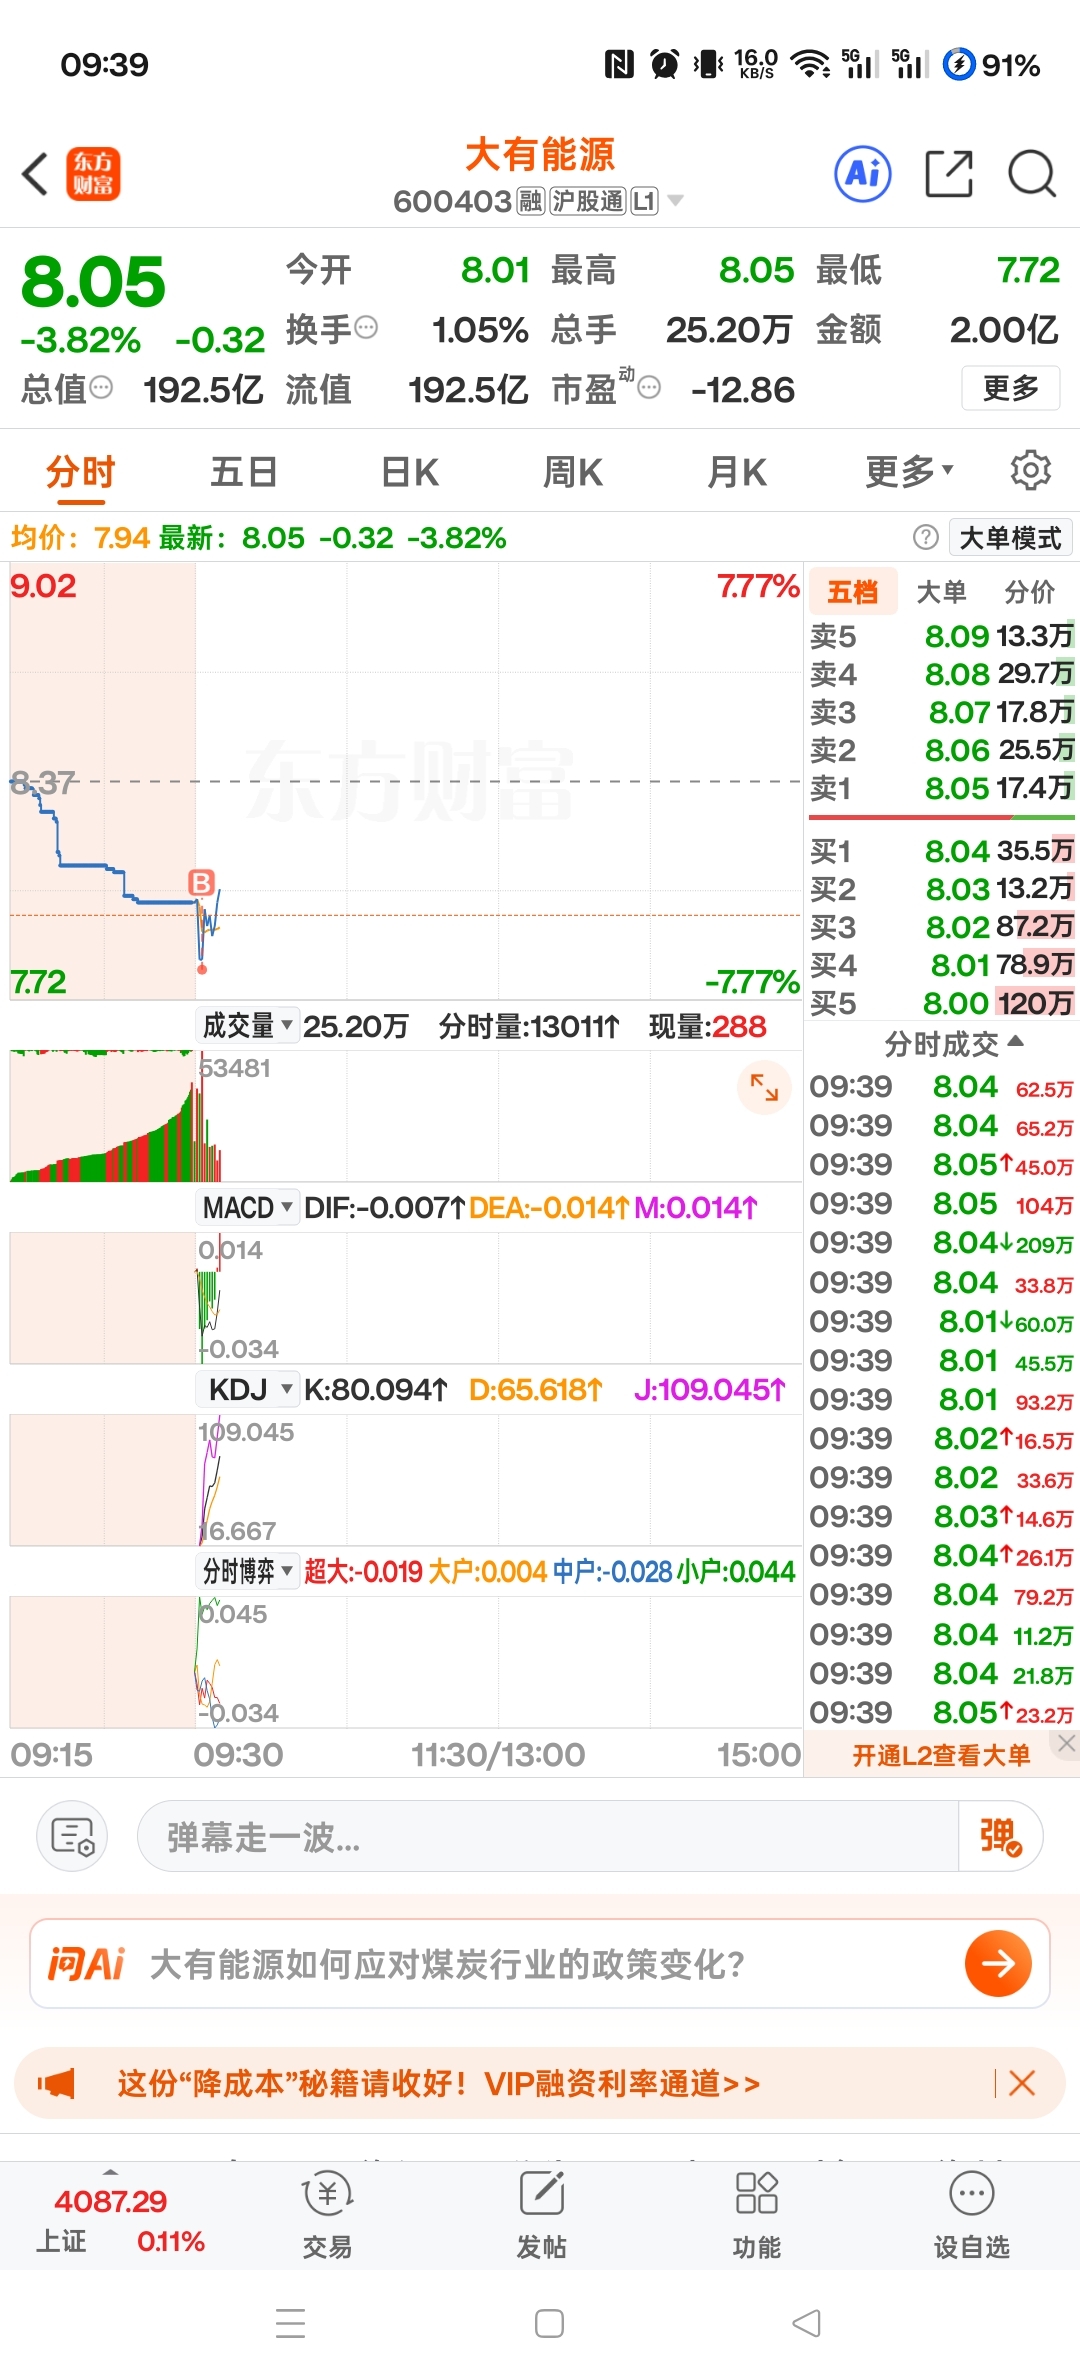Open the MACD indicator dropdown
Image resolution: width=1080 pixels, height=2376 pixels.
point(247,1207)
